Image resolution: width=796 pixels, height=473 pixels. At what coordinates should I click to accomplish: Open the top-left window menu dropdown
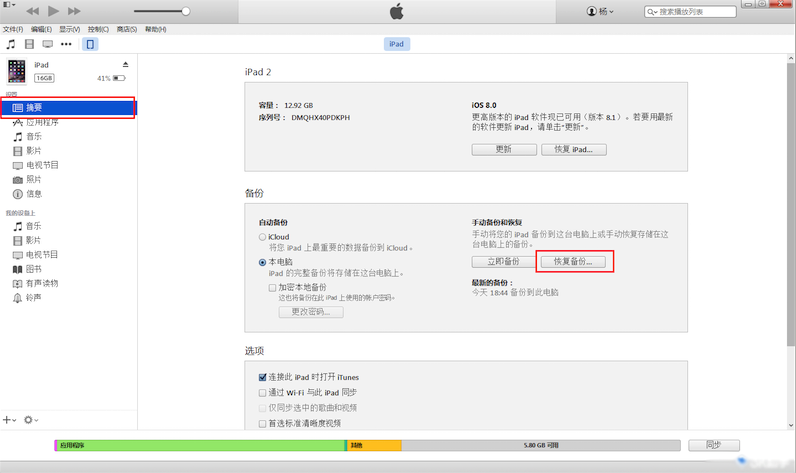click(x=9, y=5)
